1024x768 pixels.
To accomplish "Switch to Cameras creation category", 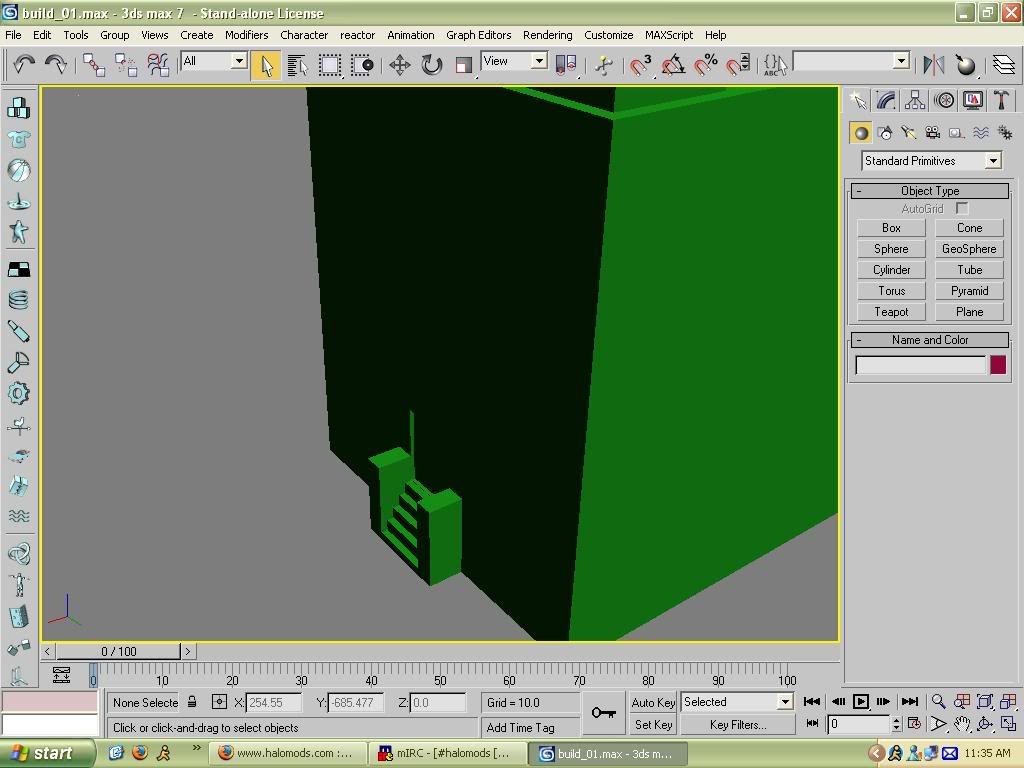I will pyautogui.click(x=933, y=133).
